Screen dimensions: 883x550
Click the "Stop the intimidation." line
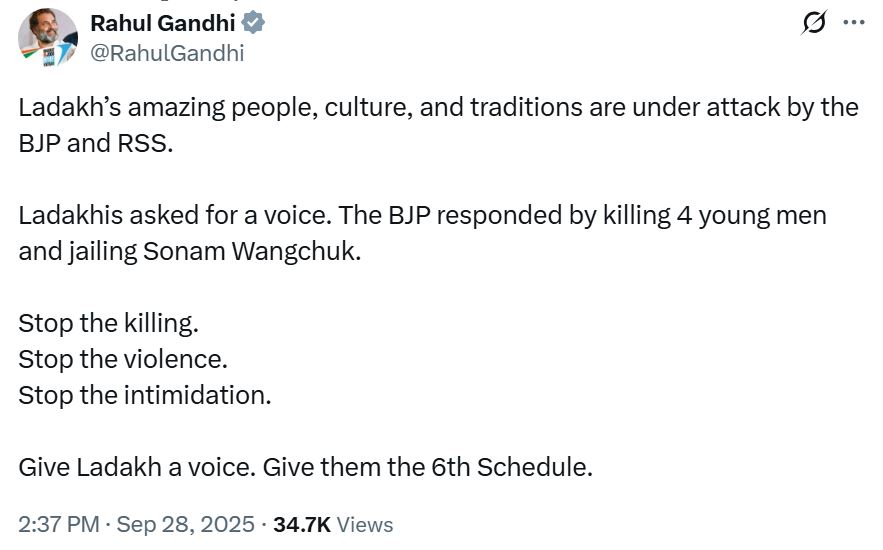(145, 394)
